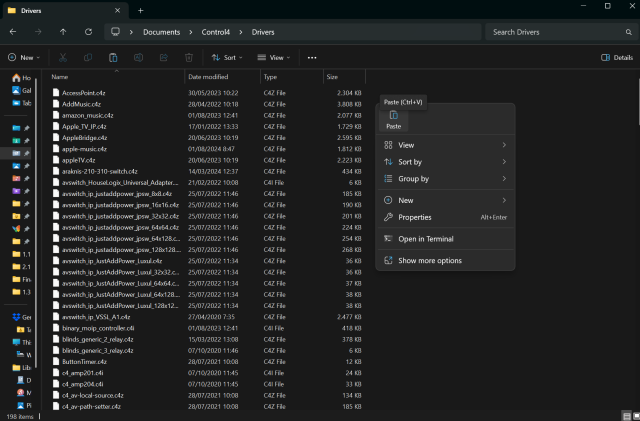The height and width of the screenshot is (421, 640).
Task: Click Documents in the address bar
Action: [x=162, y=32]
